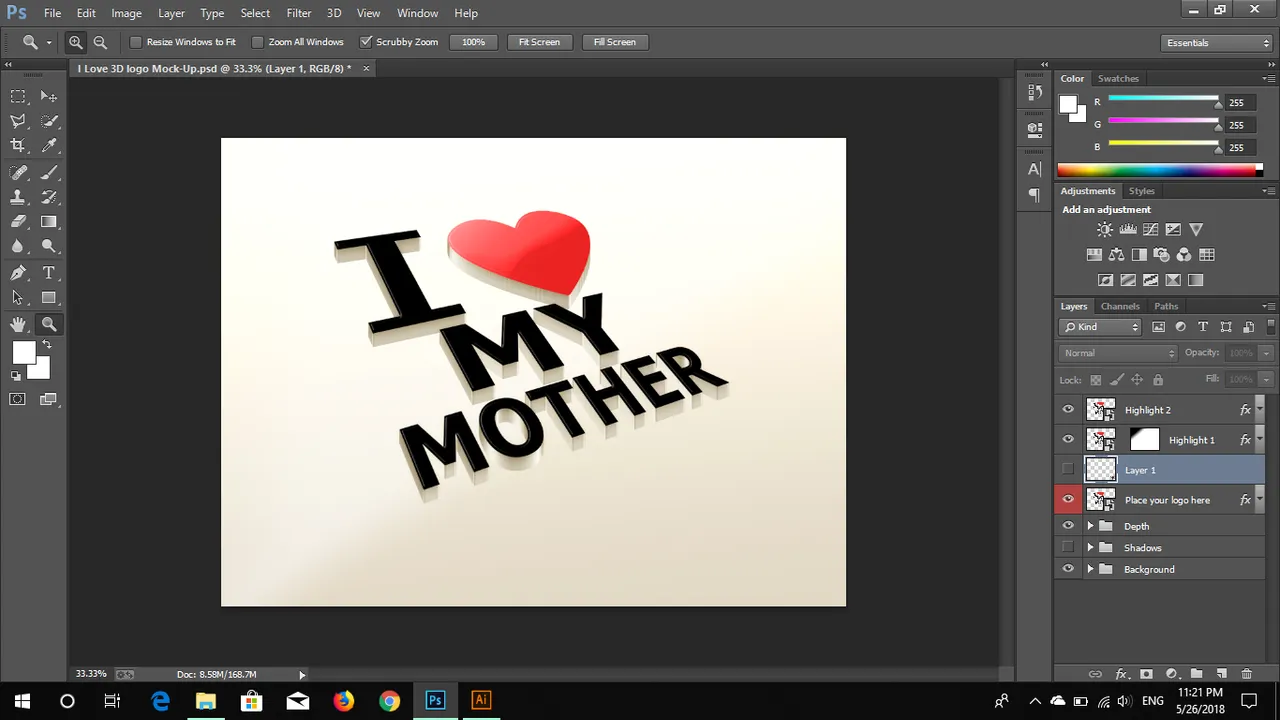Open the Essentials workspace dropdown
The image size is (1280, 720).
click(1217, 43)
